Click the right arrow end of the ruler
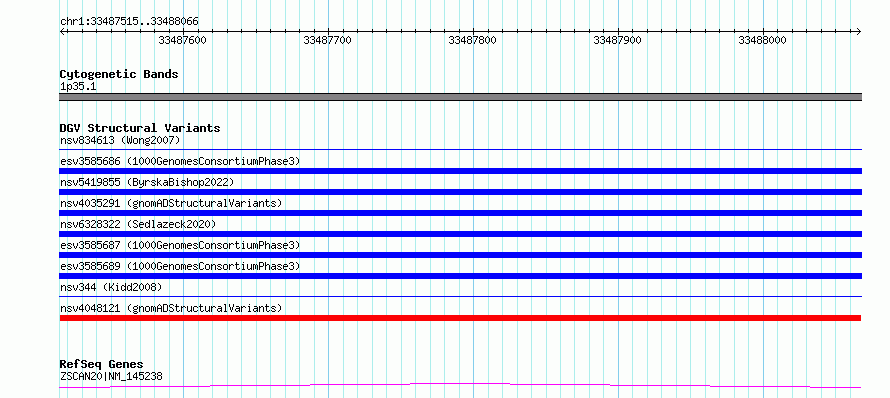This screenshot has height=398, width=890. [x=859, y=31]
